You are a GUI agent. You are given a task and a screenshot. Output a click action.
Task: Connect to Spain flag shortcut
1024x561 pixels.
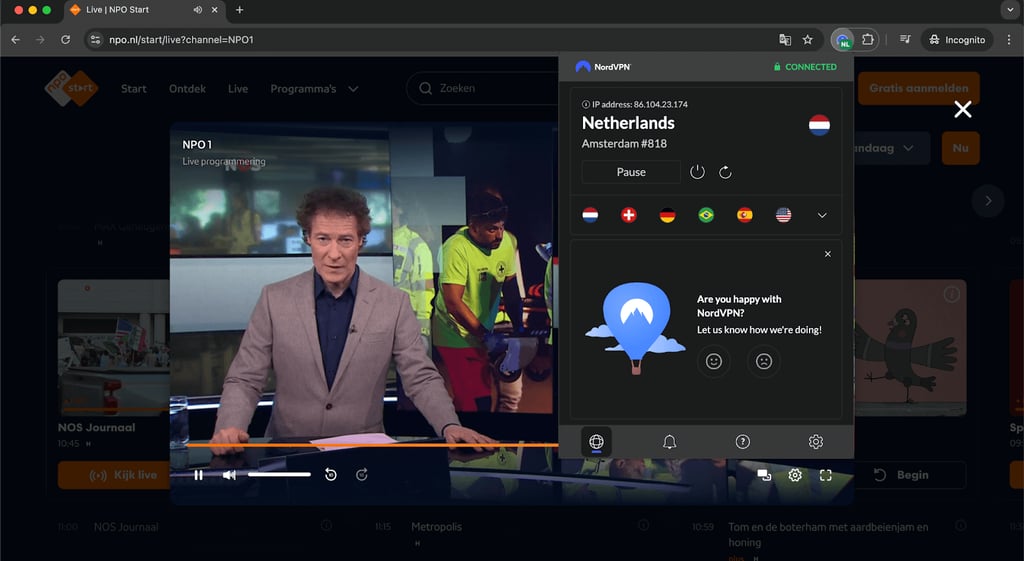tap(744, 215)
